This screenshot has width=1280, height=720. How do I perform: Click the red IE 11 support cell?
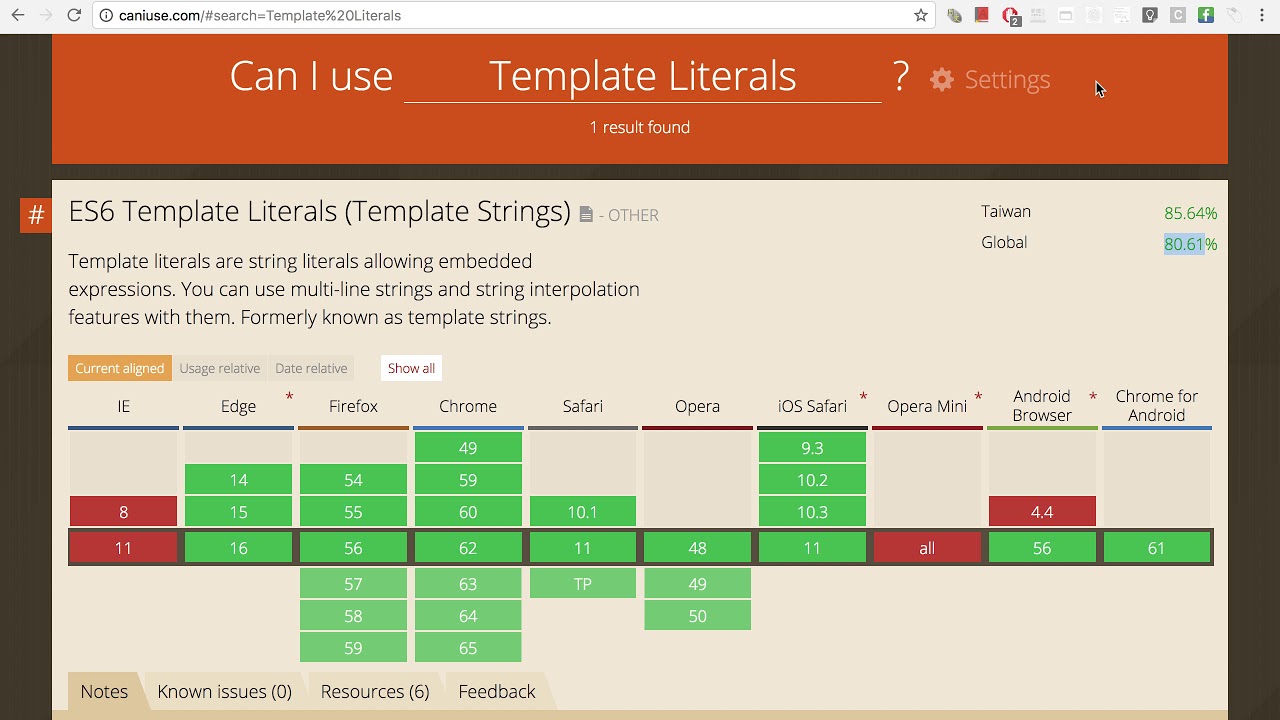pyautogui.click(x=123, y=548)
